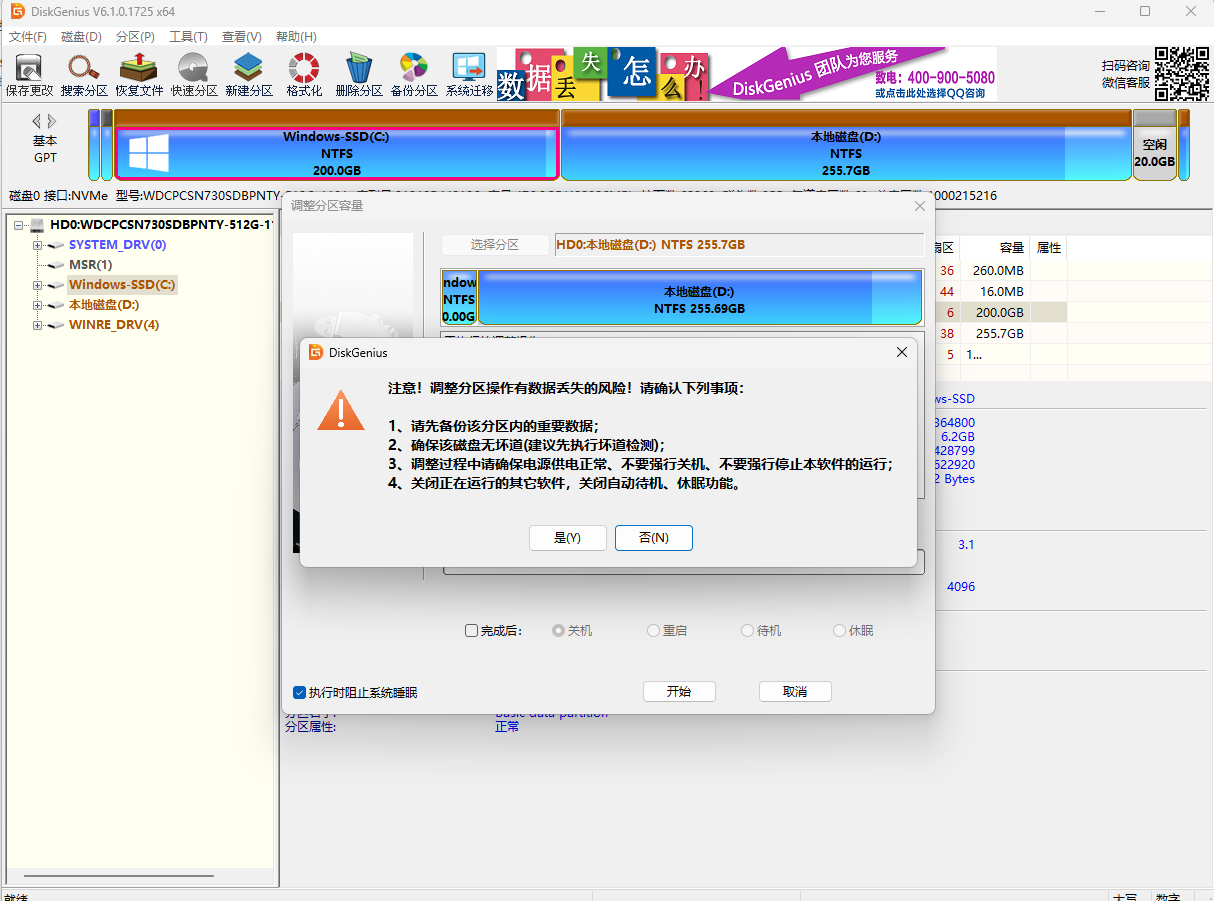The image size is (1214, 901).
Task: Select the 重启 (restart) radio button
Action: click(x=653, y=631)
